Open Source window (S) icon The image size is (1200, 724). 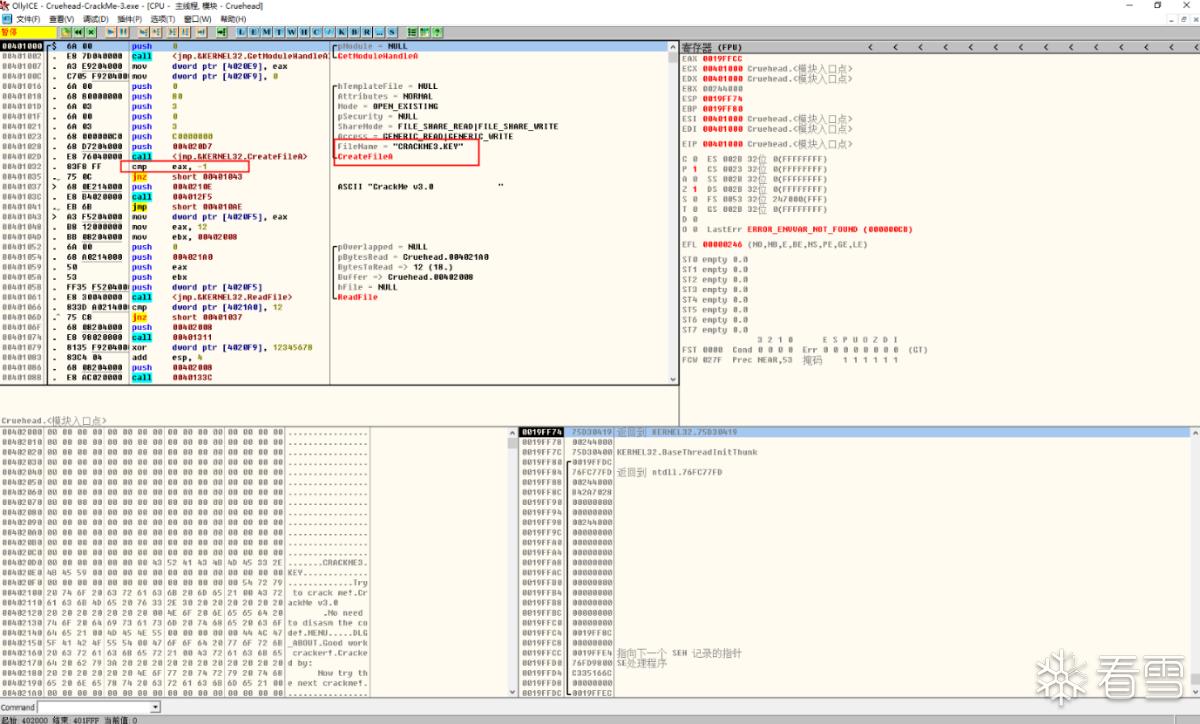(391, 32)
